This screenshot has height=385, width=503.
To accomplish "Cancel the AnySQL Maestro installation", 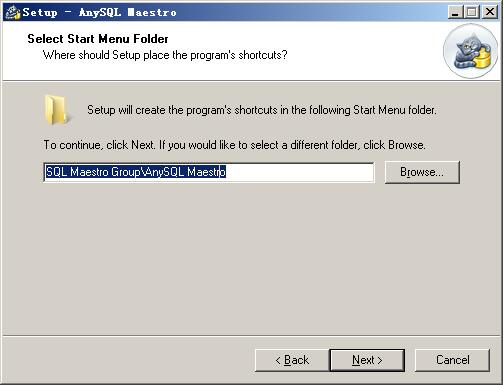I will point(452,360).
